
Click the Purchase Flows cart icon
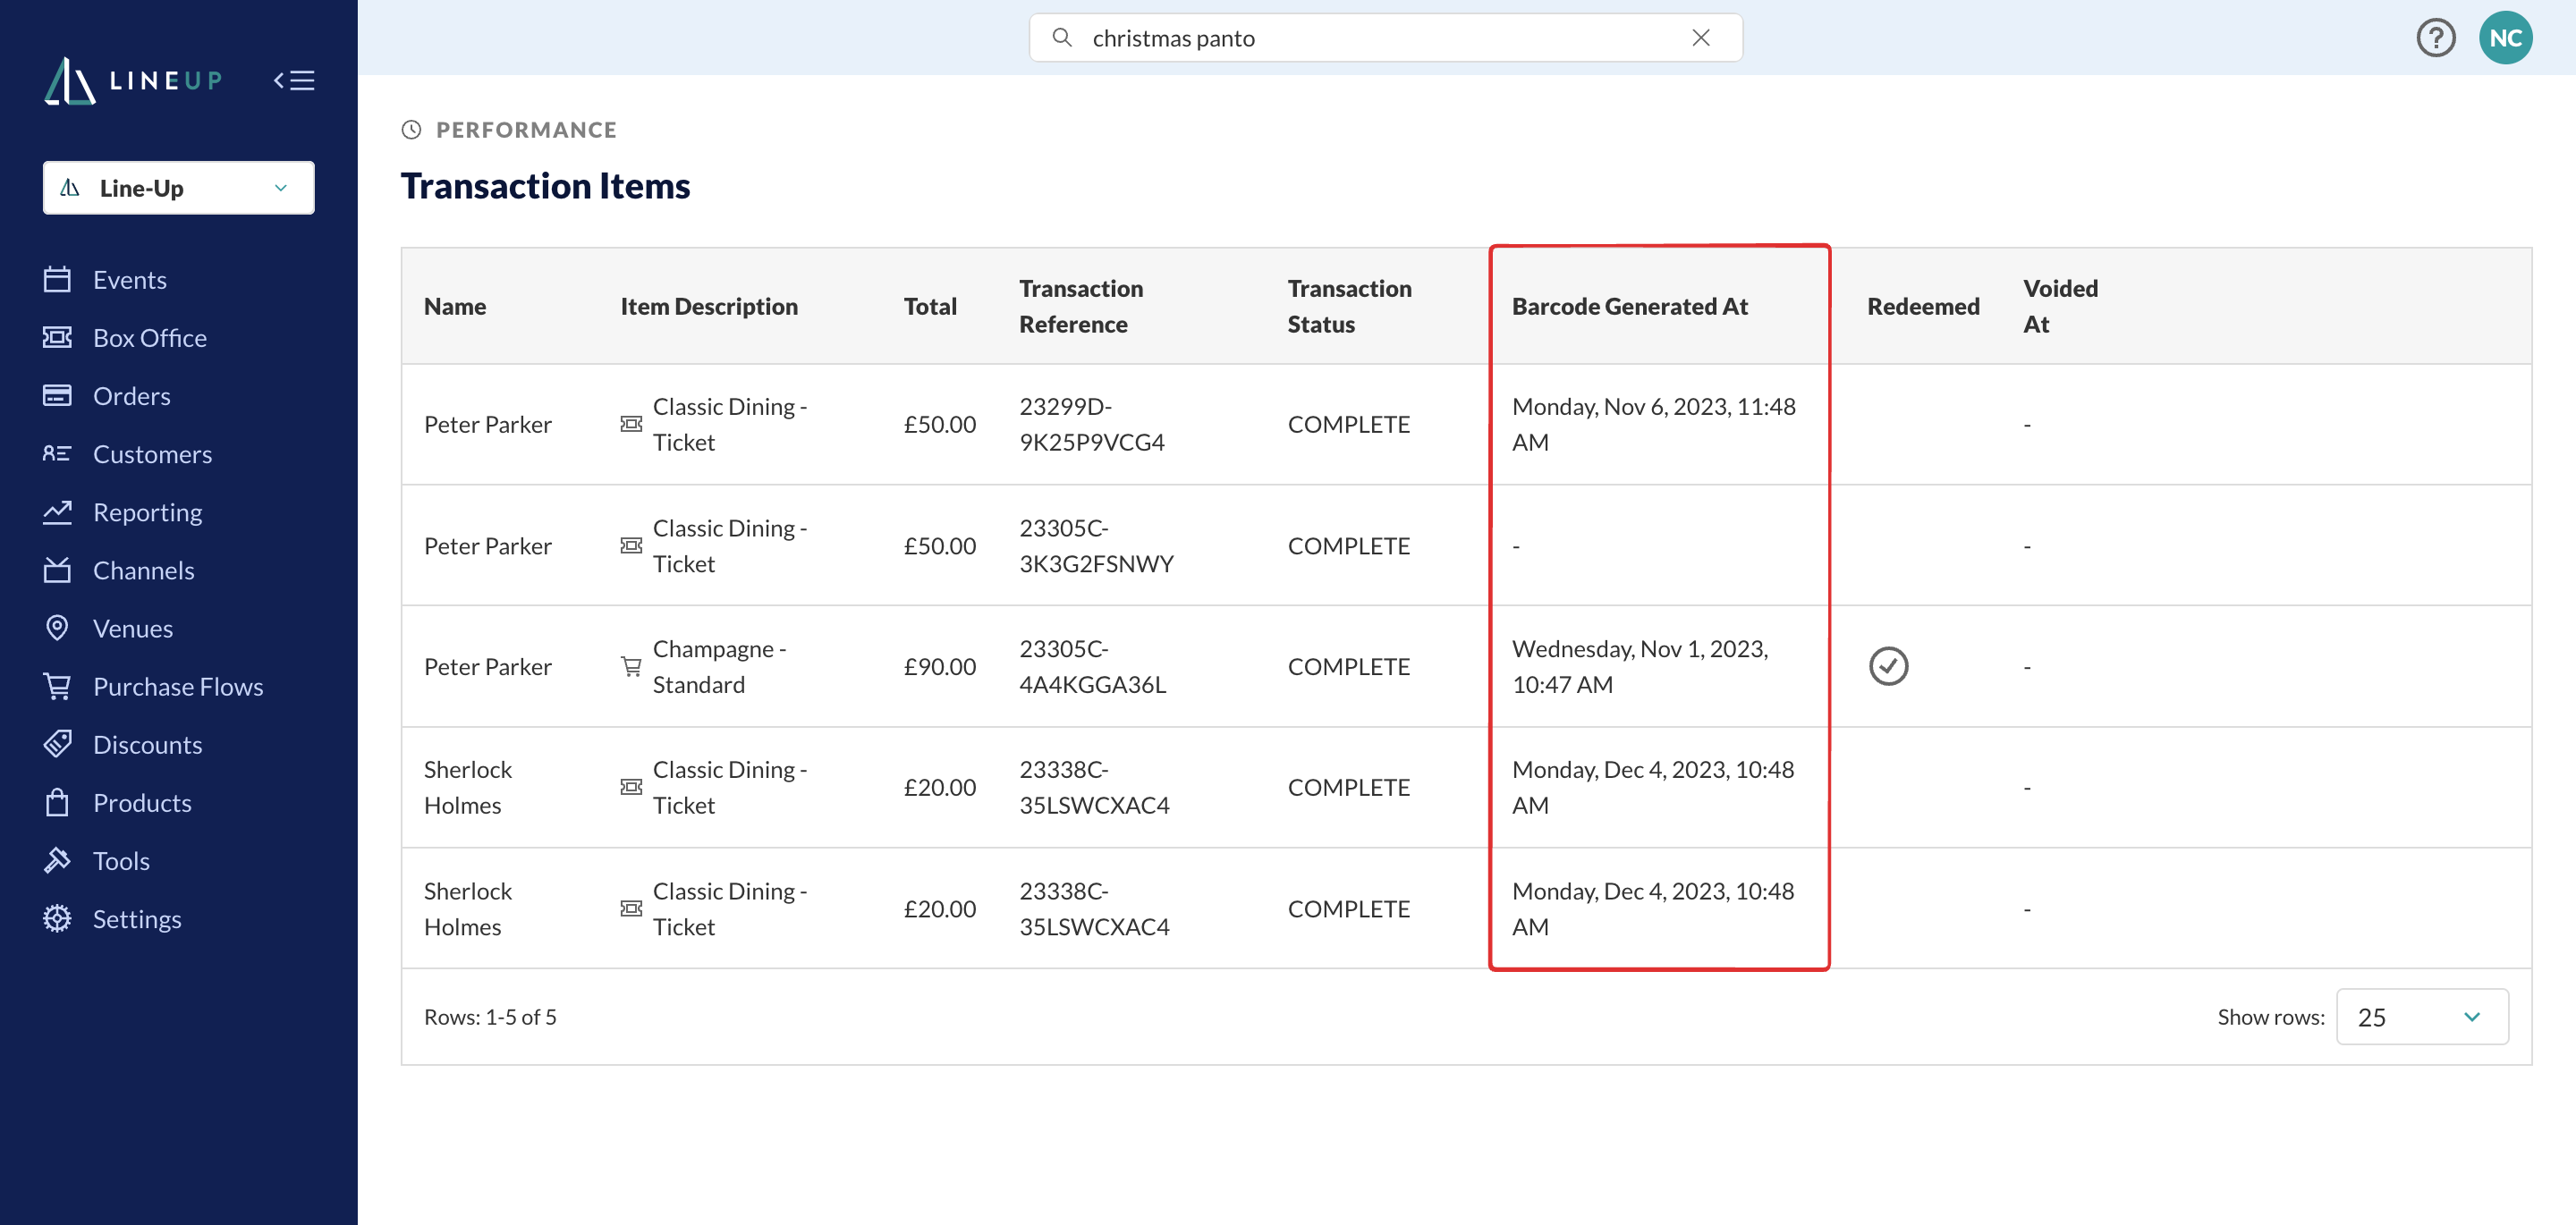coord(57,686)
